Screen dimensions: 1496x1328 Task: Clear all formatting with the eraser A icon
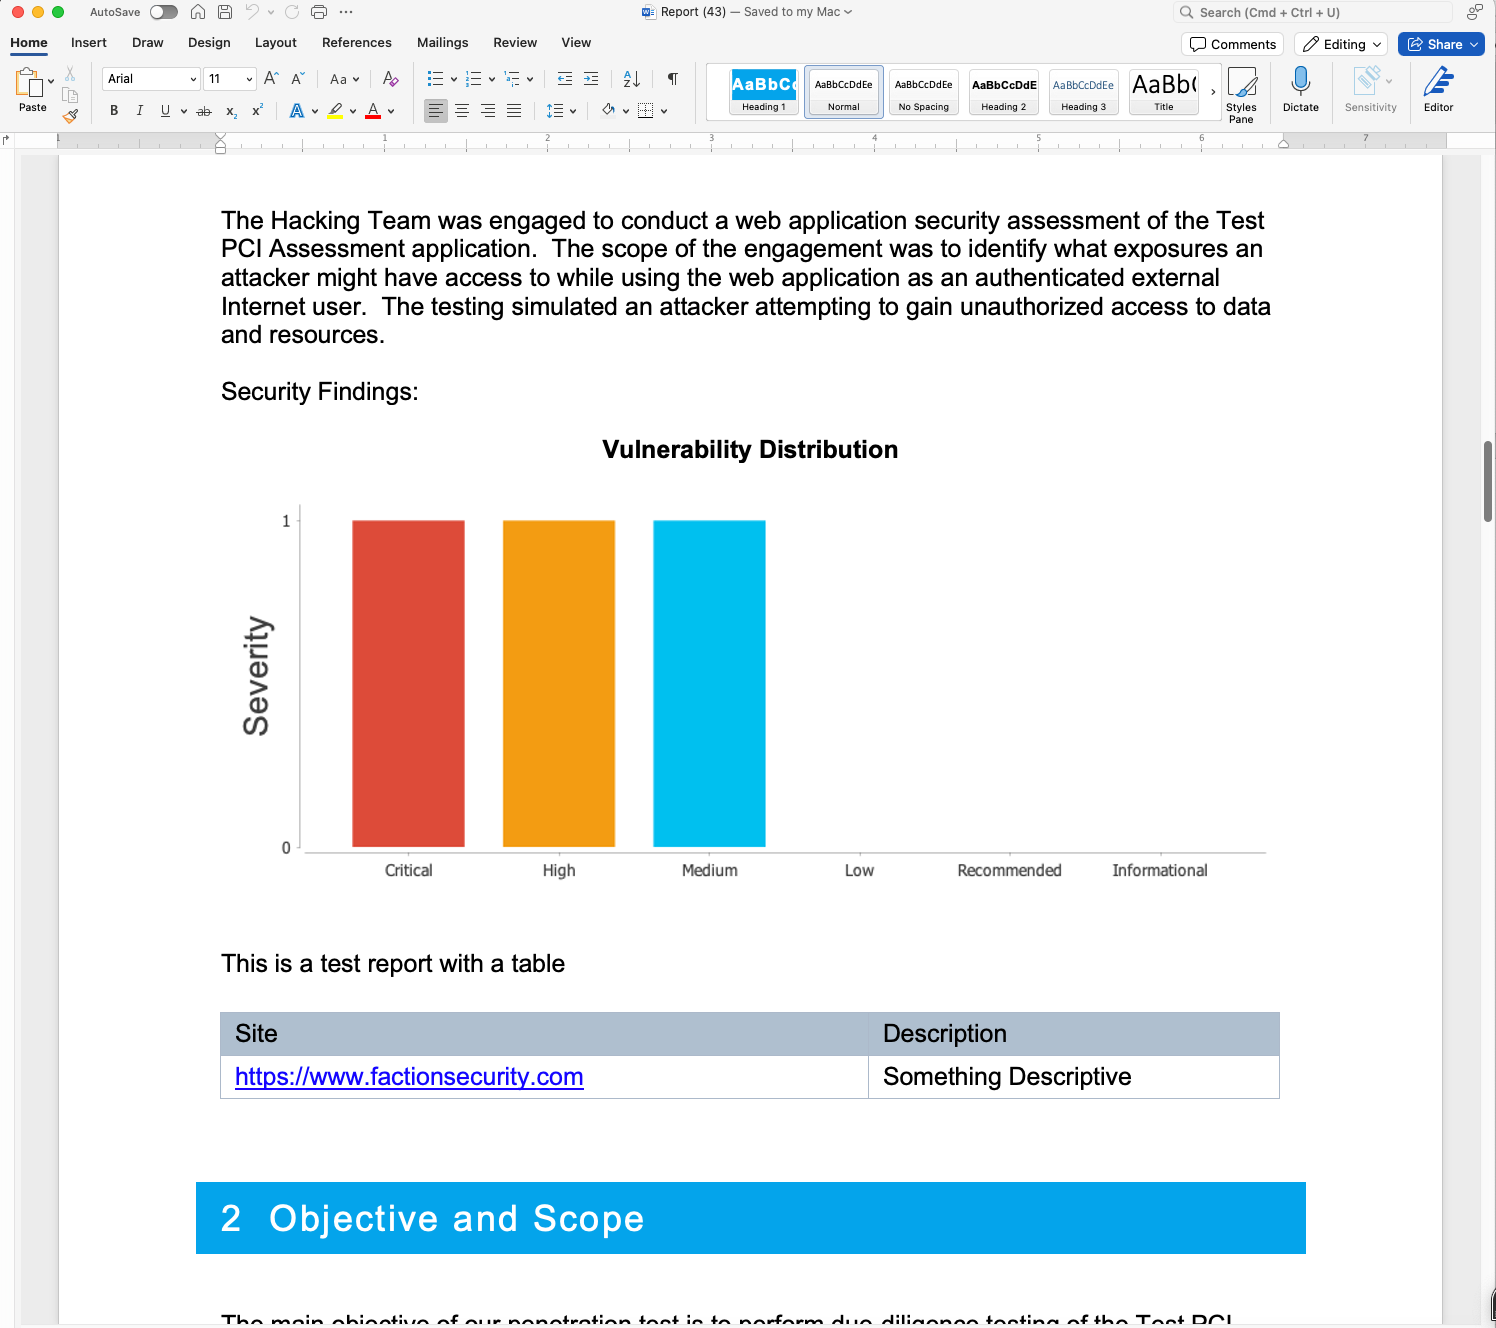(x=391, y=79)
